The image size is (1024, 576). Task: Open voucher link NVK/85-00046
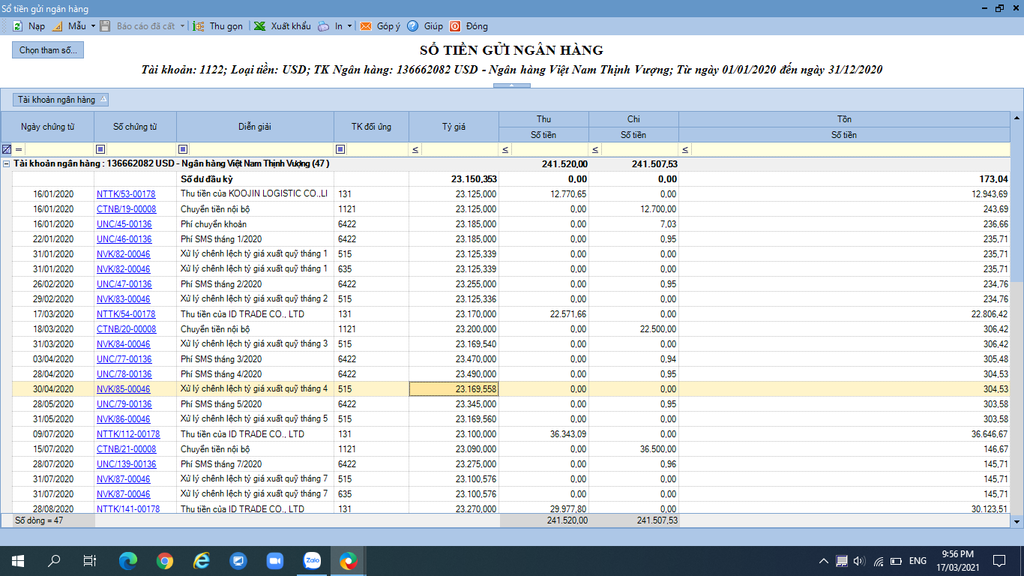[x=123, y=389]
